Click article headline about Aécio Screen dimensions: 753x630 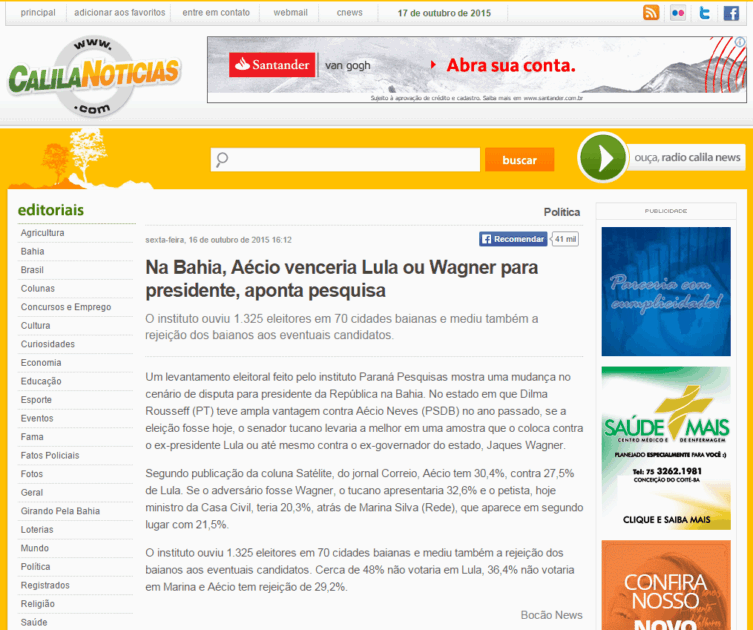point(342,279)
